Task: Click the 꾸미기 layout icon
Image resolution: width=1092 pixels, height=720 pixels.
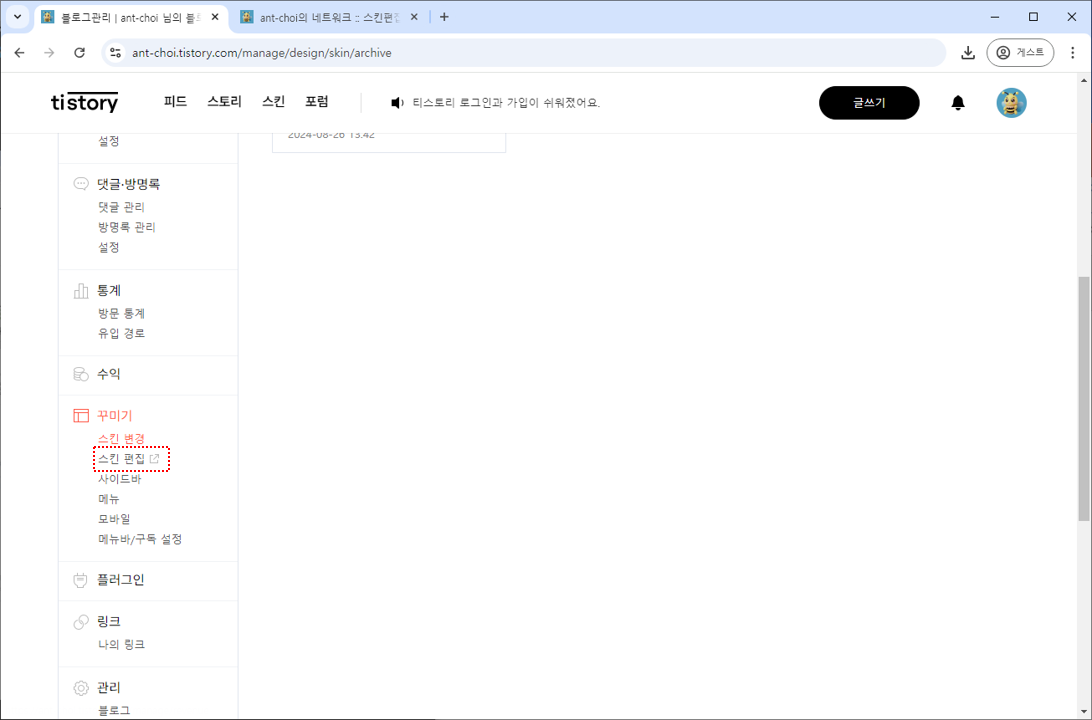Action: (x=81, y=416)
